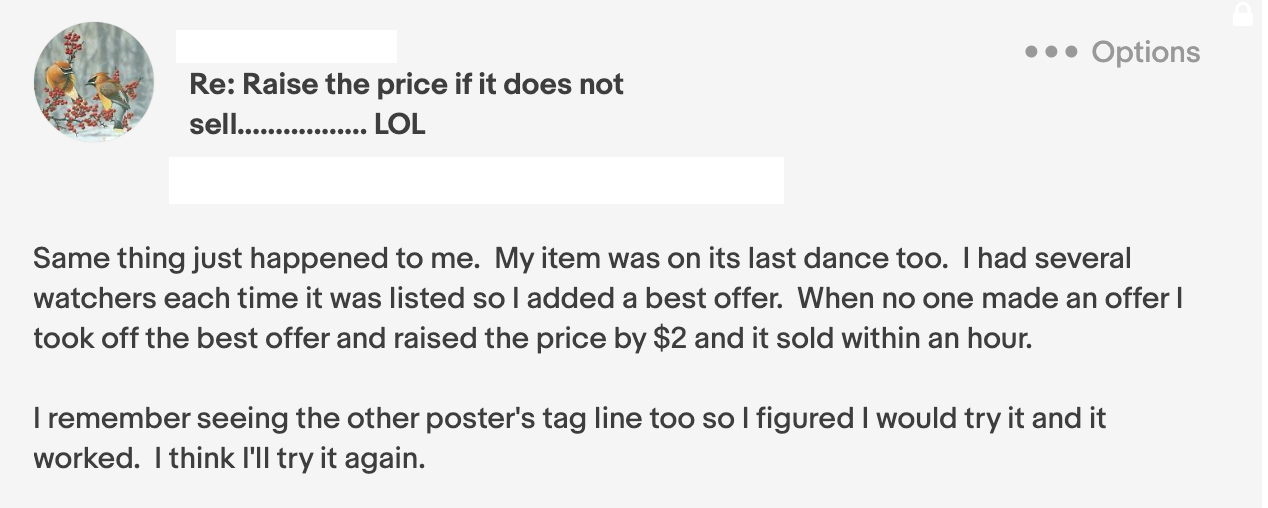Click the "Options" label text
Screen dimensions: 1268x508
tap(1146, 52)
